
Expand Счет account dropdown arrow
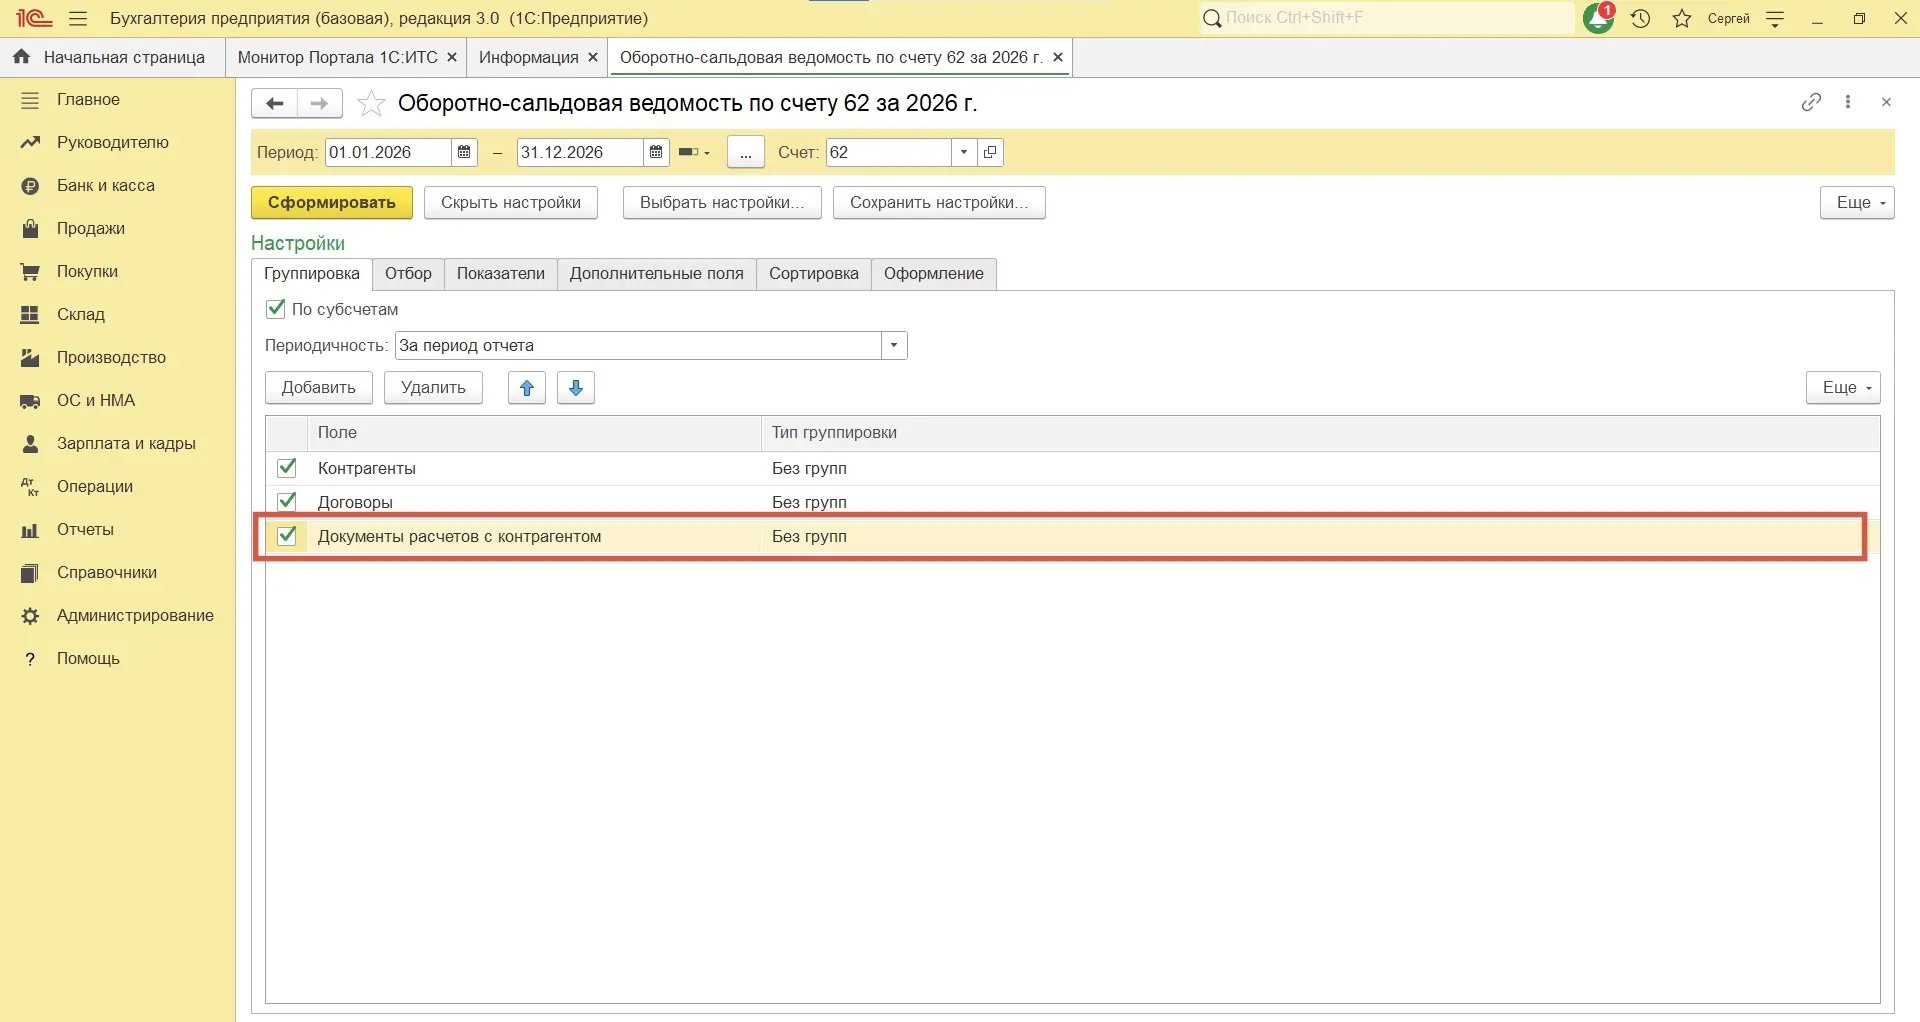[964, 152]
